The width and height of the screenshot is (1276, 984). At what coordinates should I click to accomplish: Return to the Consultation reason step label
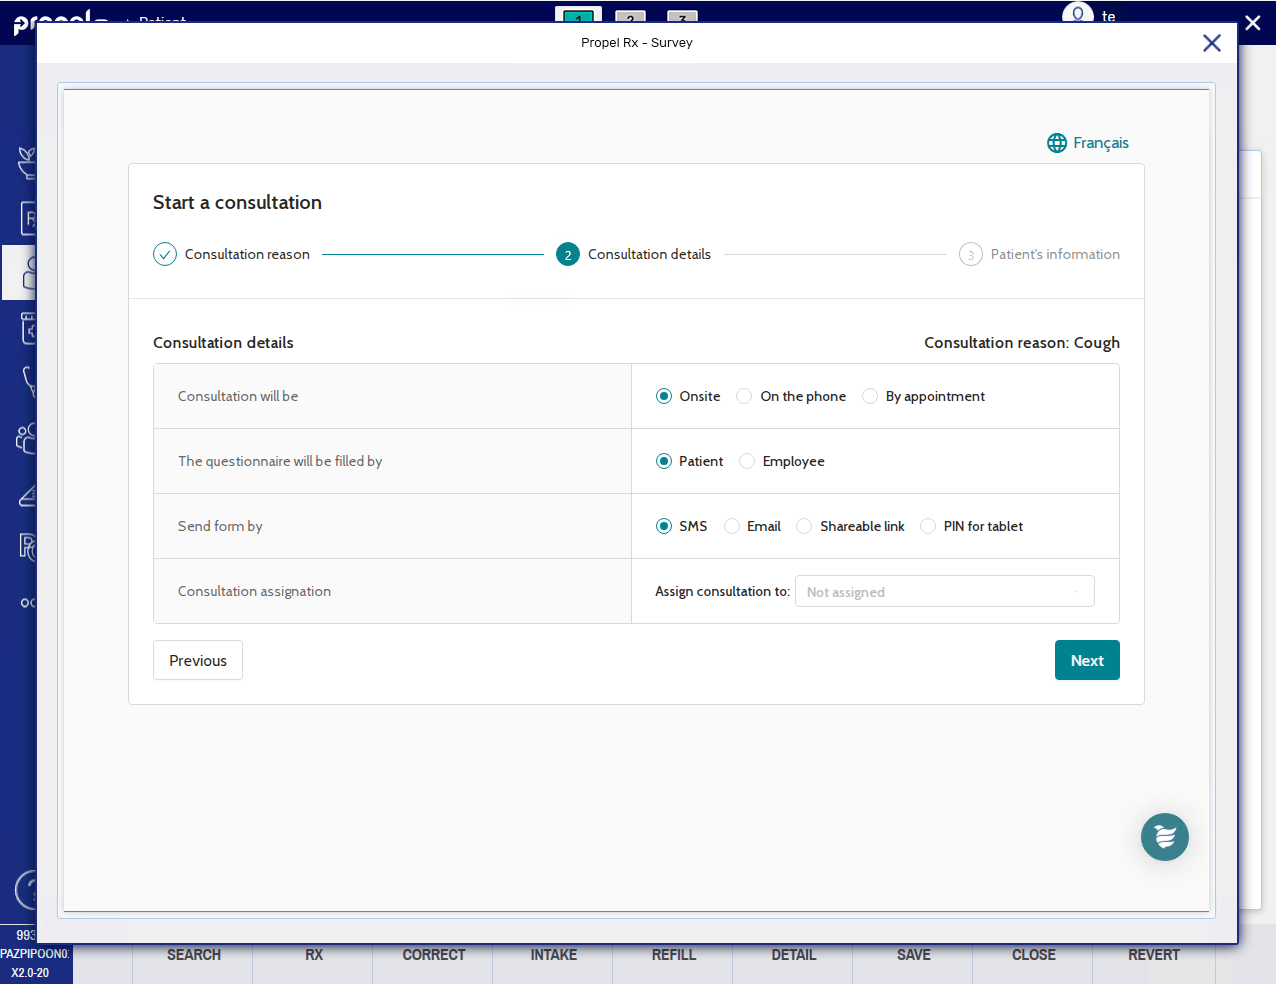pyautogui.click(x=247, y=254)
